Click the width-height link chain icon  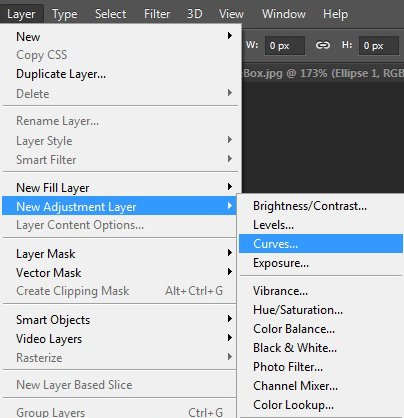pos(323,45)
